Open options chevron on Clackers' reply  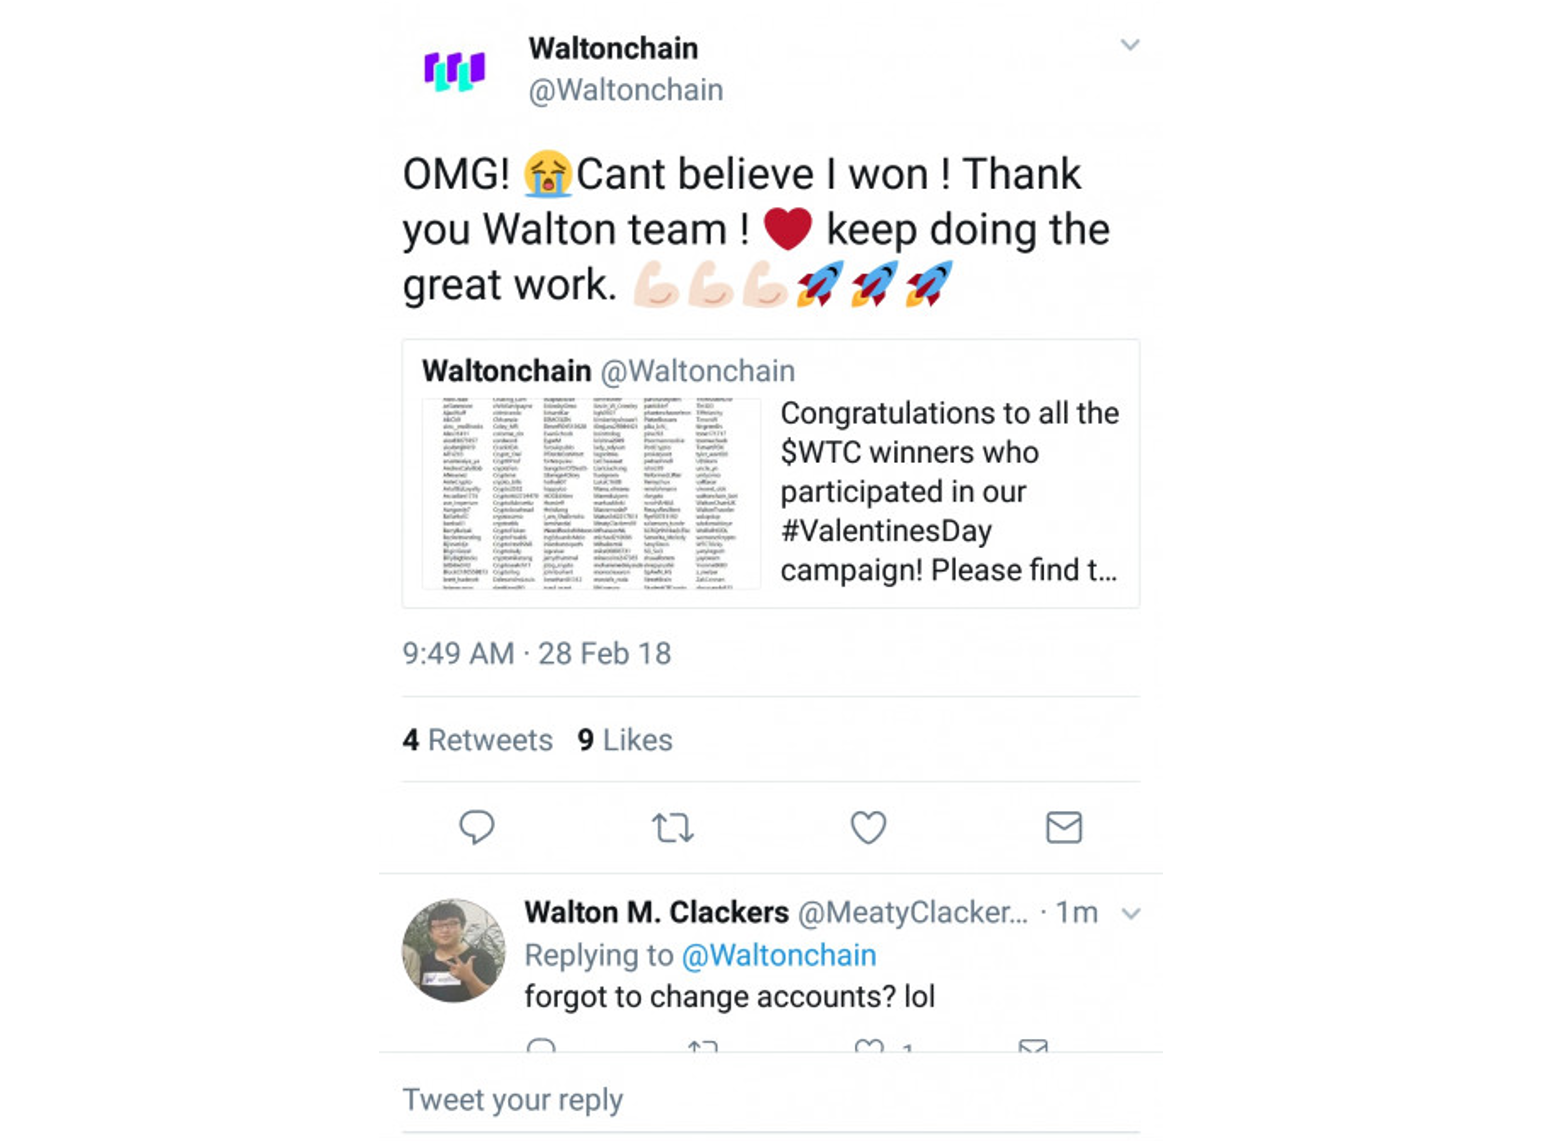(1131, 913)
